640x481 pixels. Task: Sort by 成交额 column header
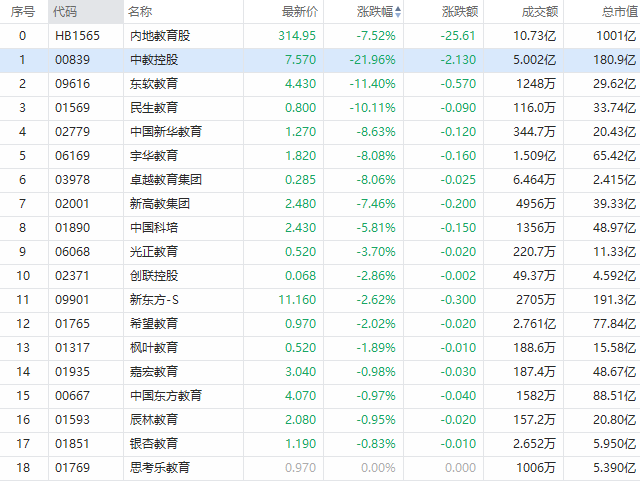pos(540,12)
